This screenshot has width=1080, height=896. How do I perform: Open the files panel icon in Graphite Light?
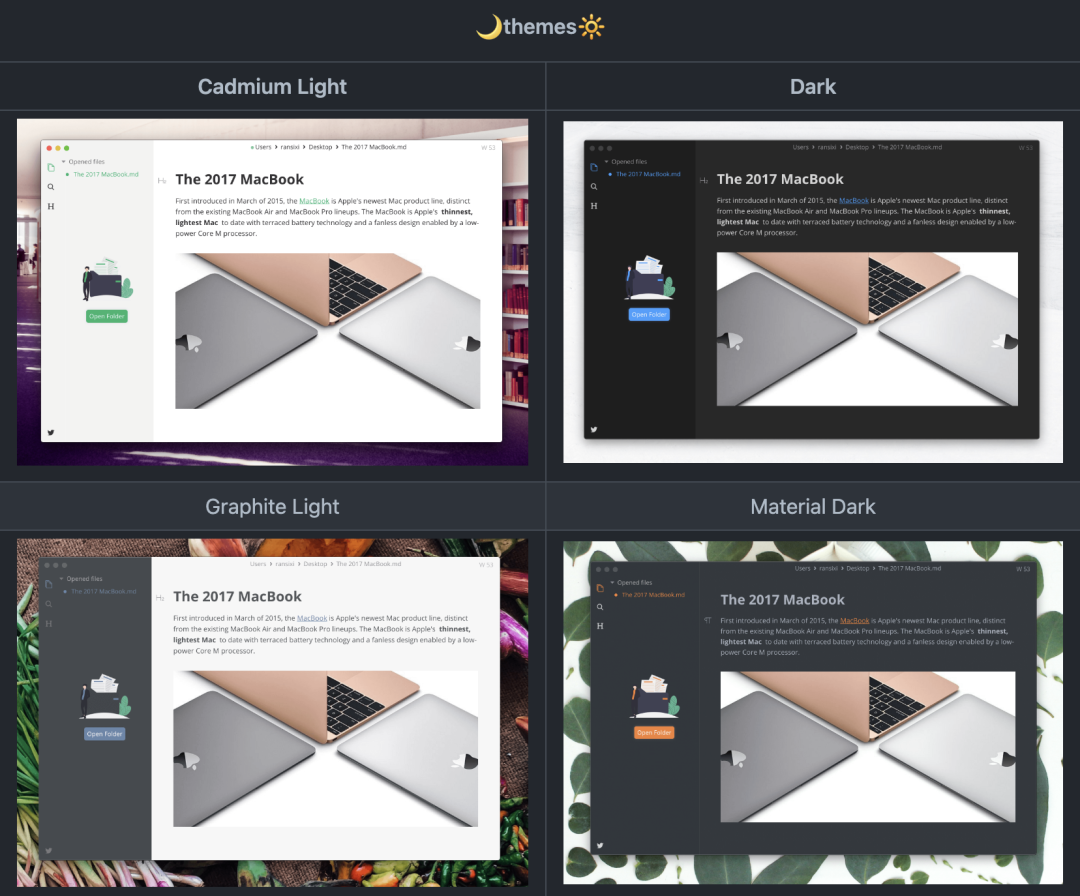(x=49, y=584)
